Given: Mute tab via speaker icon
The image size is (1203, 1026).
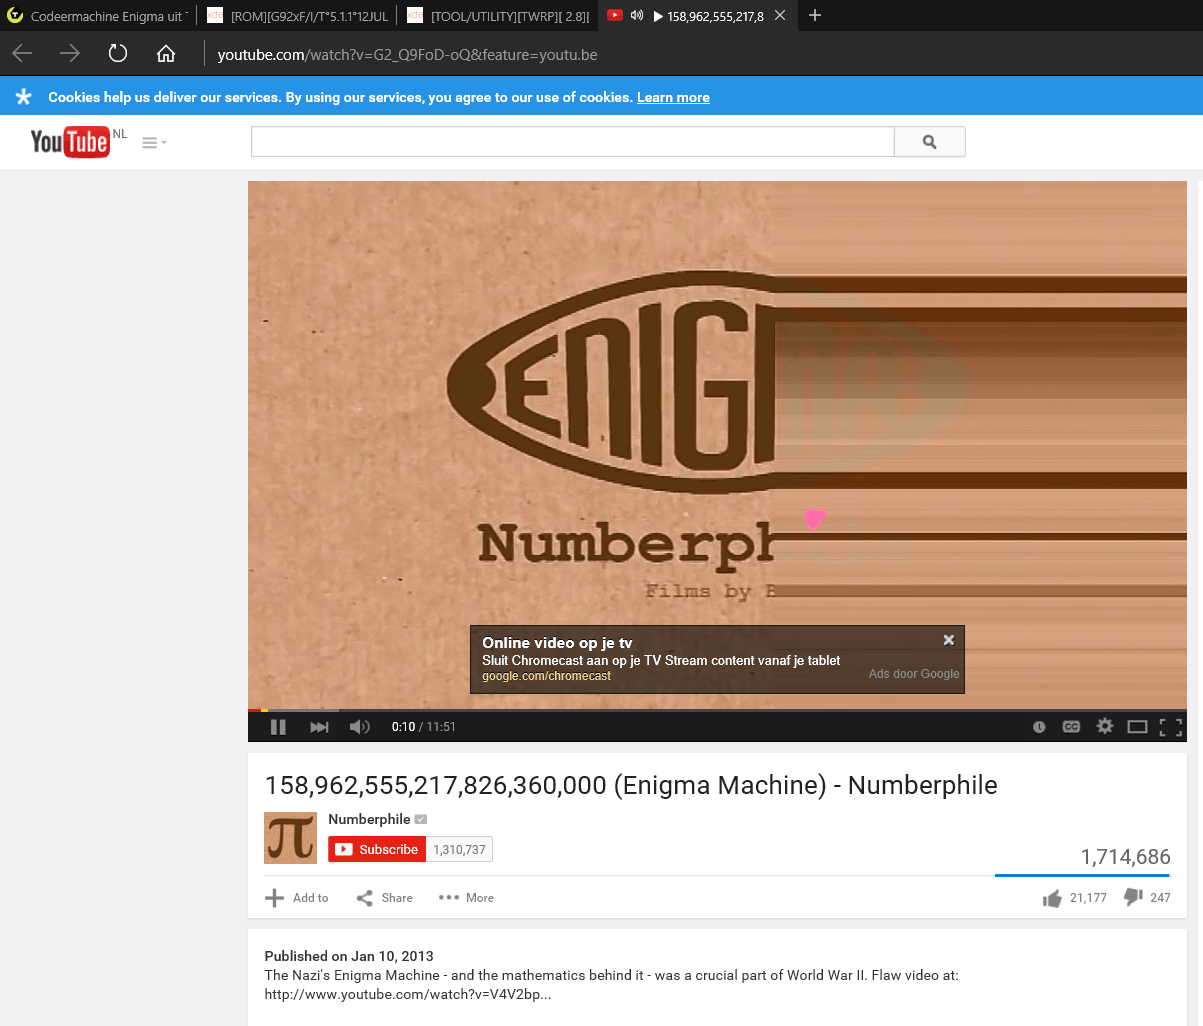Looking at the screenshot, I should click(637, 15).
